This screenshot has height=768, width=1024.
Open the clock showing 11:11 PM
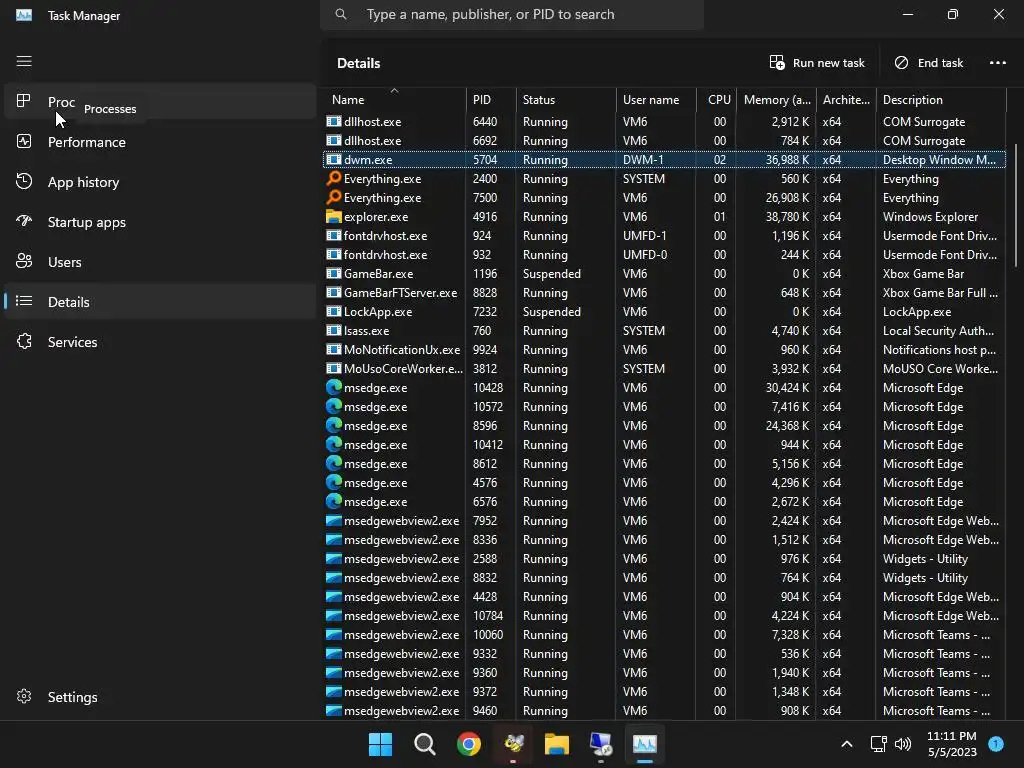952,744
